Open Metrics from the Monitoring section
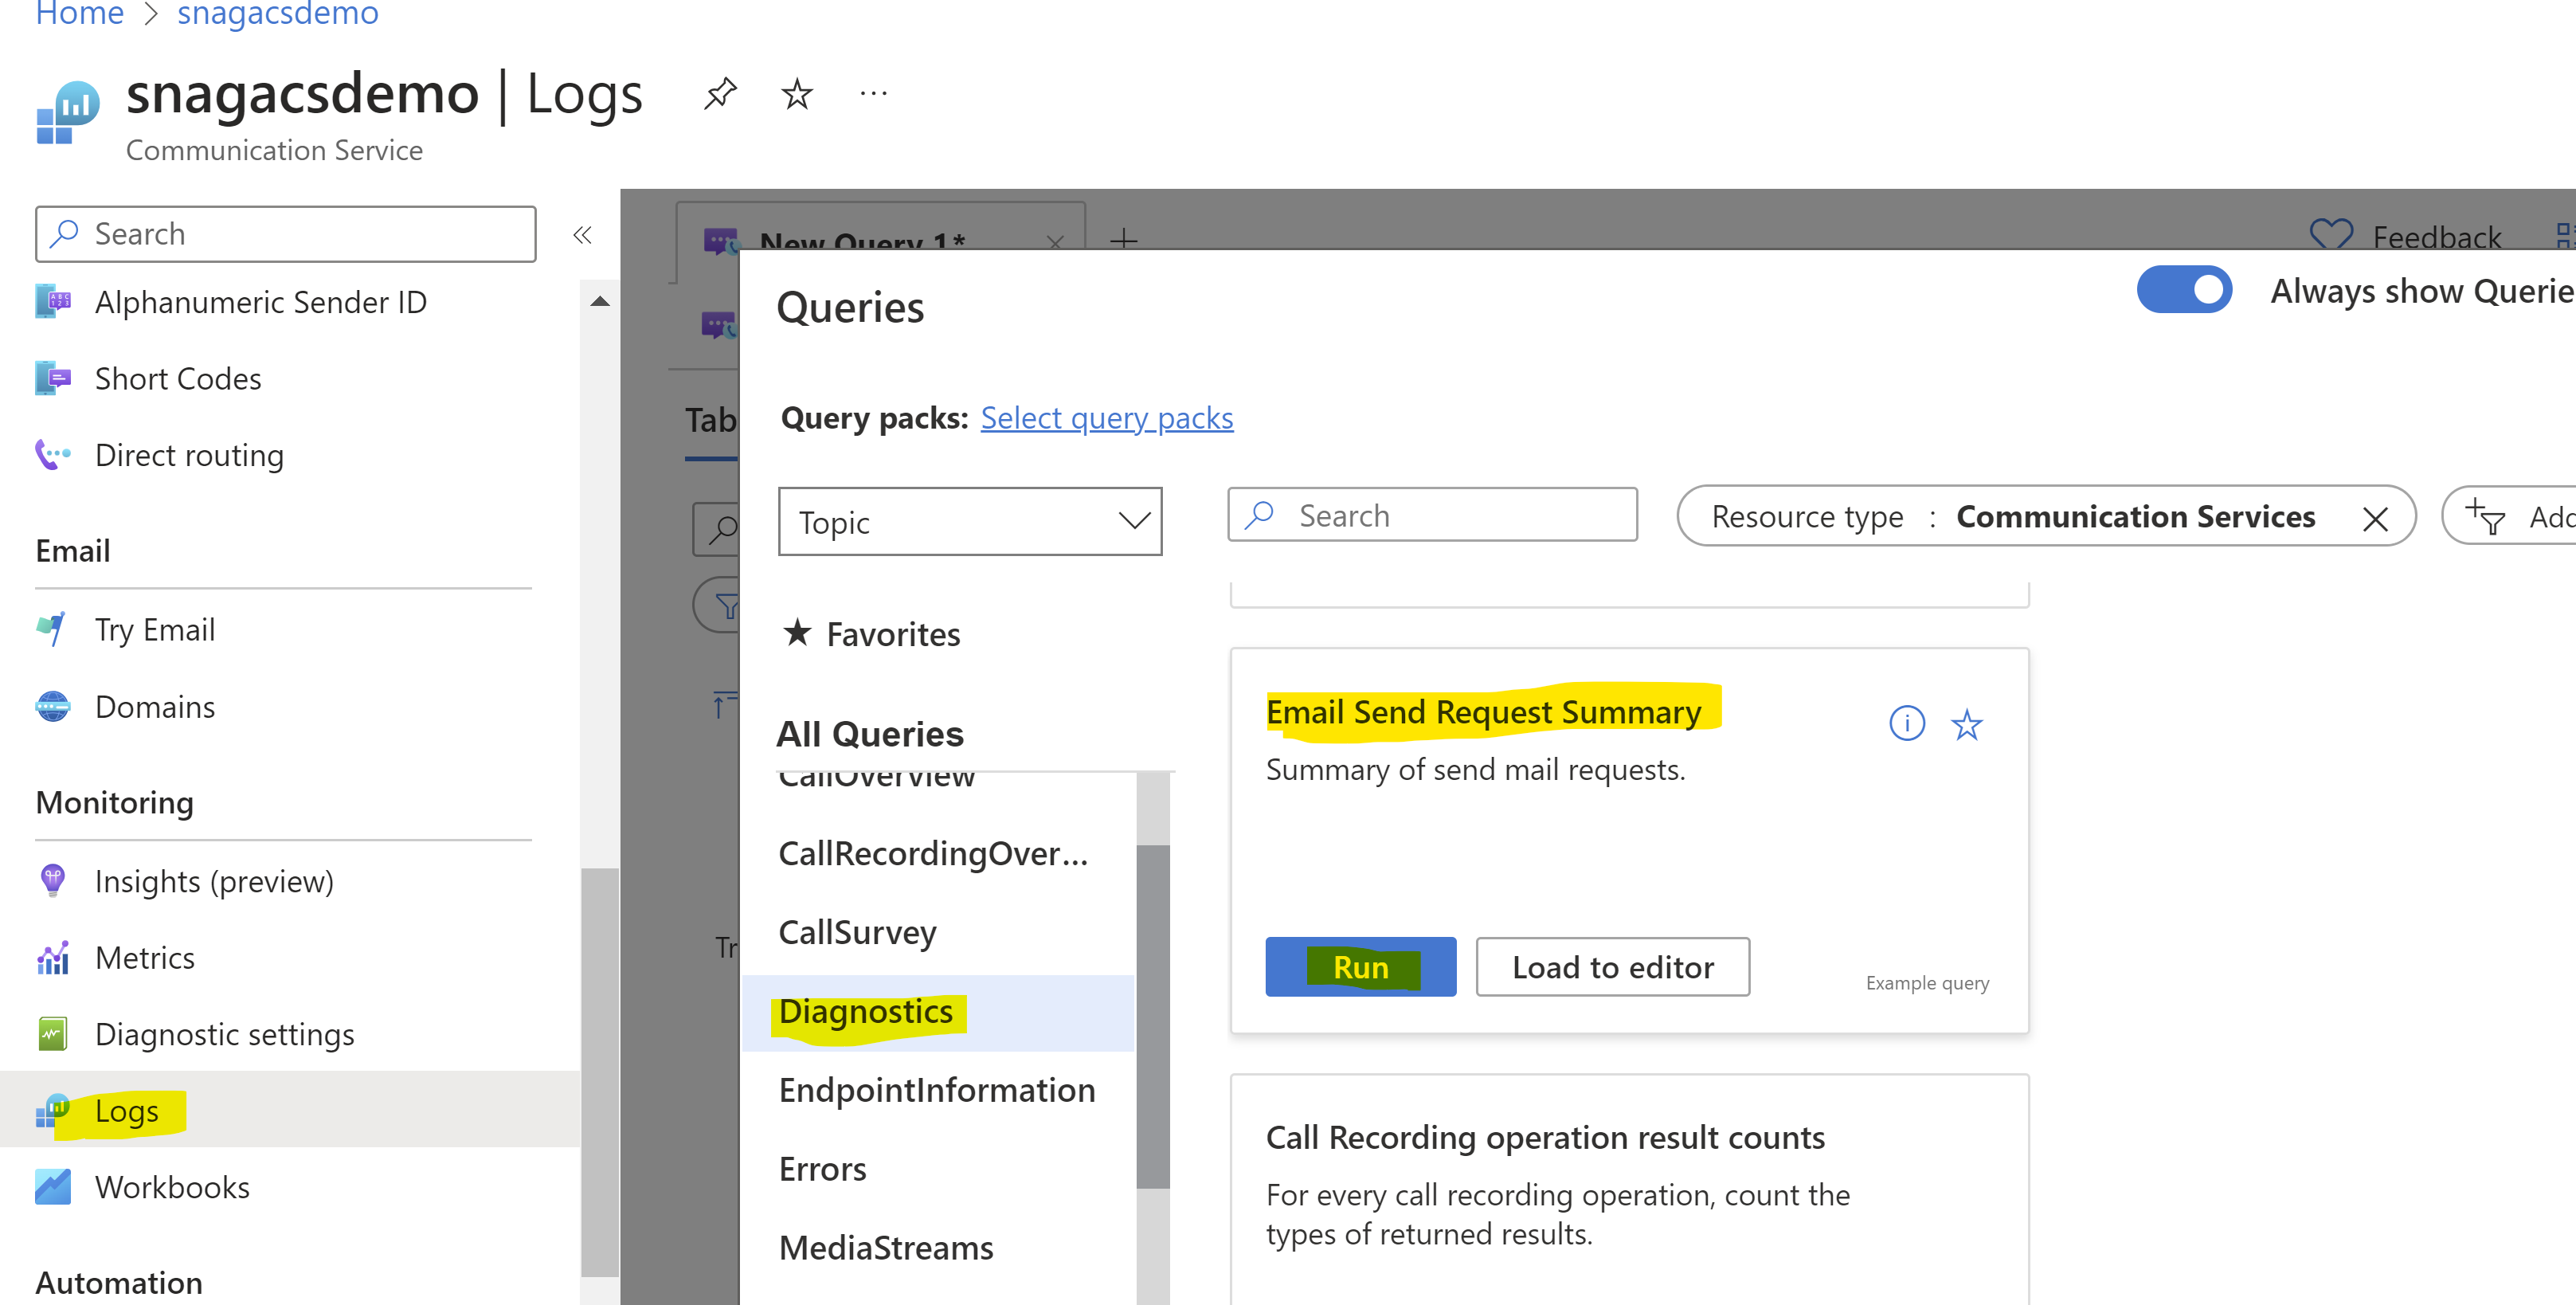The image size is (2576, 1305). coord(144,958)
